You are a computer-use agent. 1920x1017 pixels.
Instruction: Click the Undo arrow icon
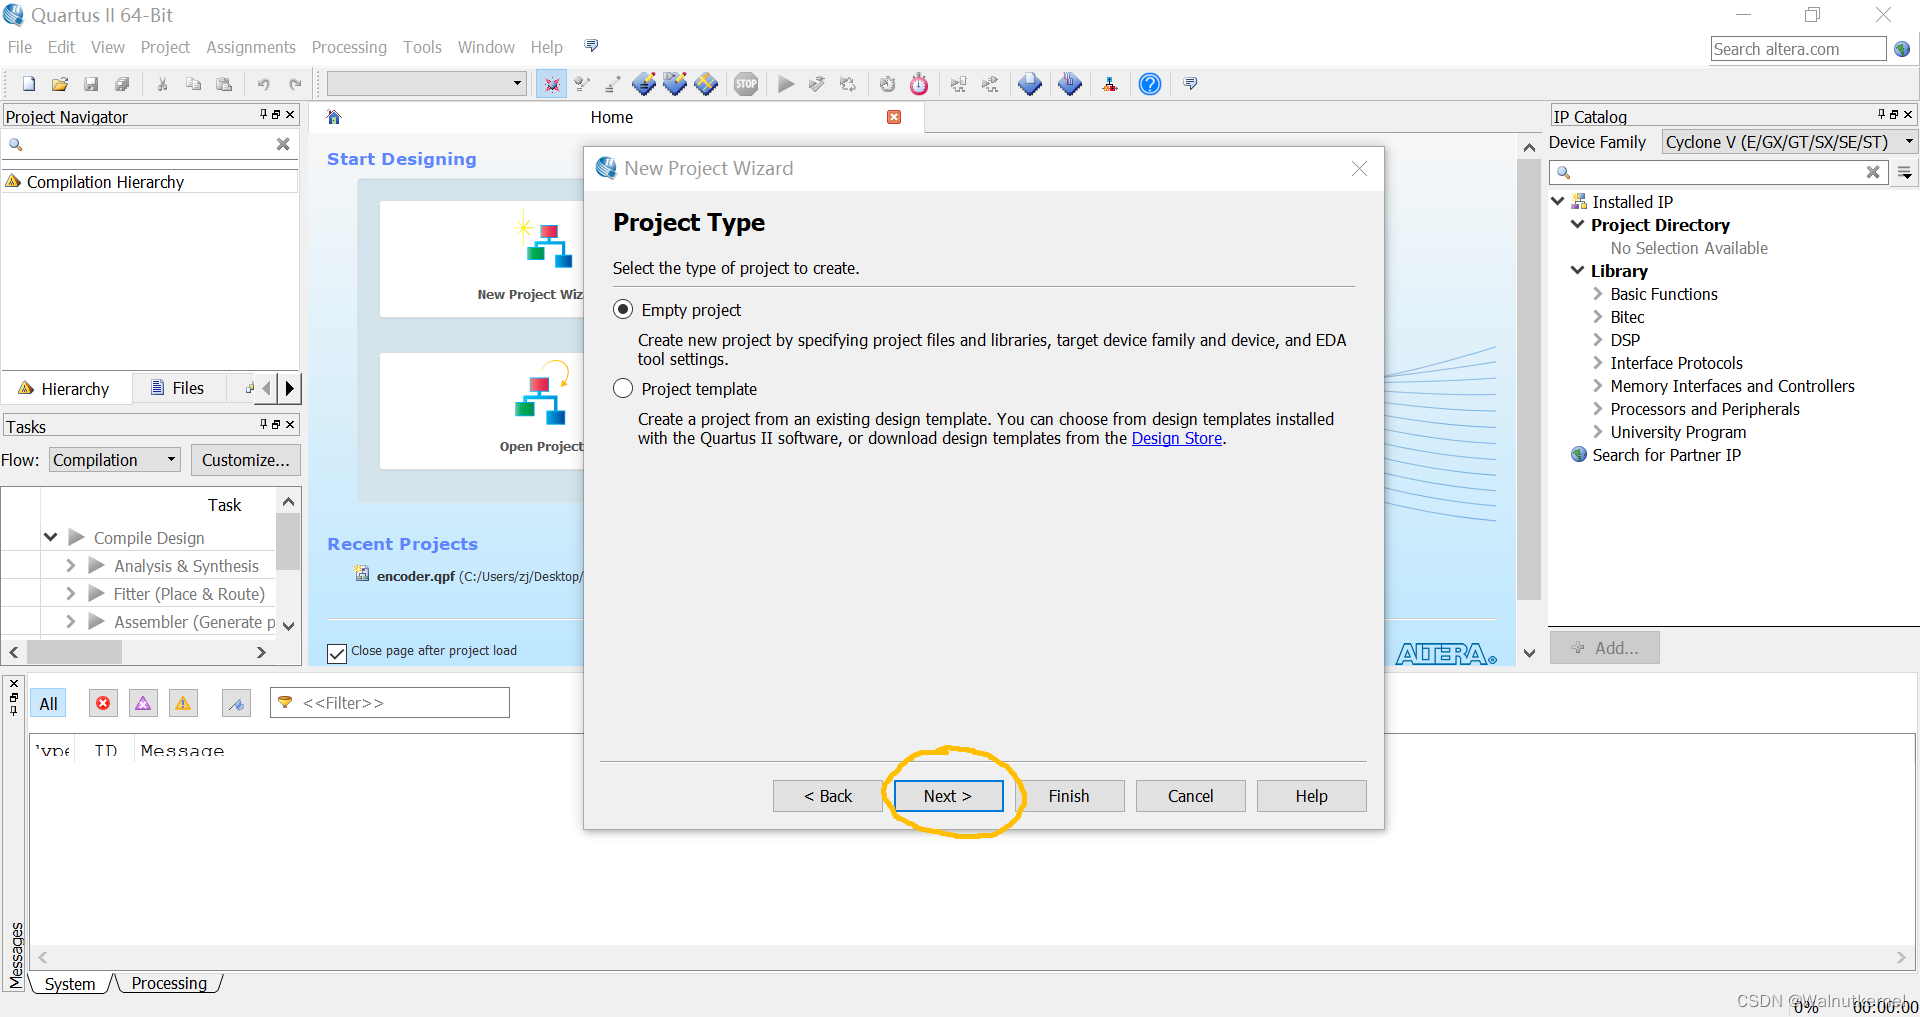pos(264,84)
